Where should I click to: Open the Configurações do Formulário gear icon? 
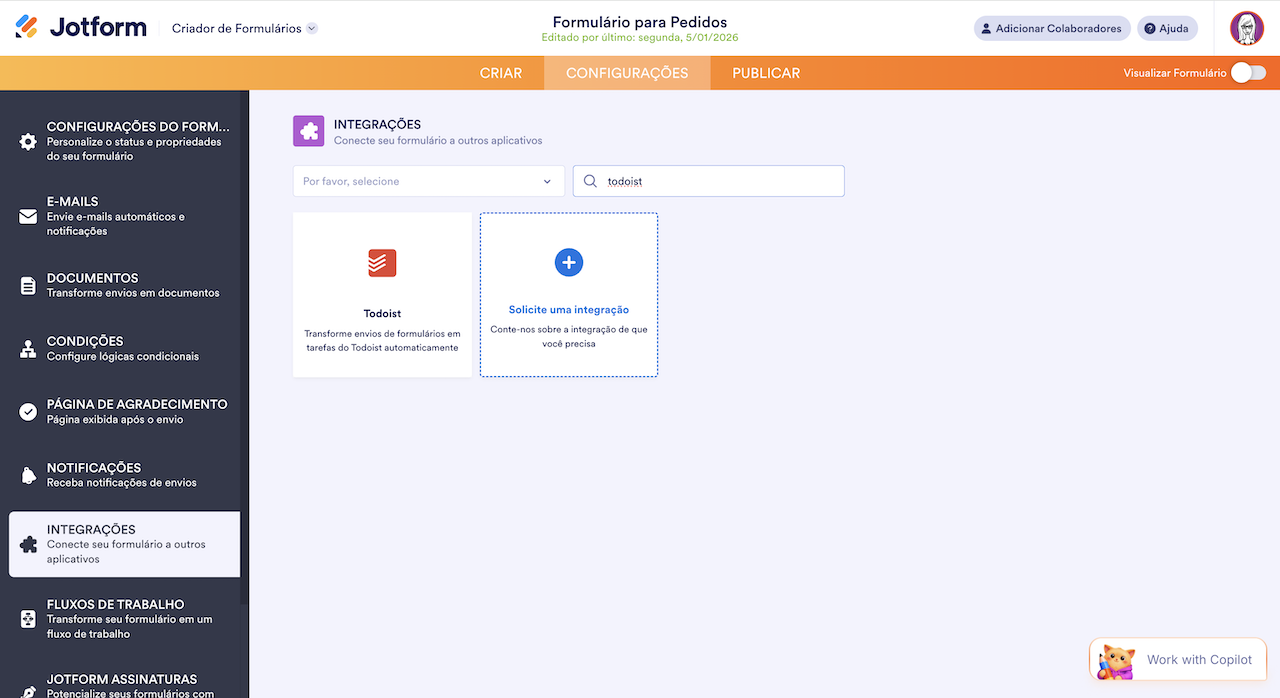[x=28, y=141]
